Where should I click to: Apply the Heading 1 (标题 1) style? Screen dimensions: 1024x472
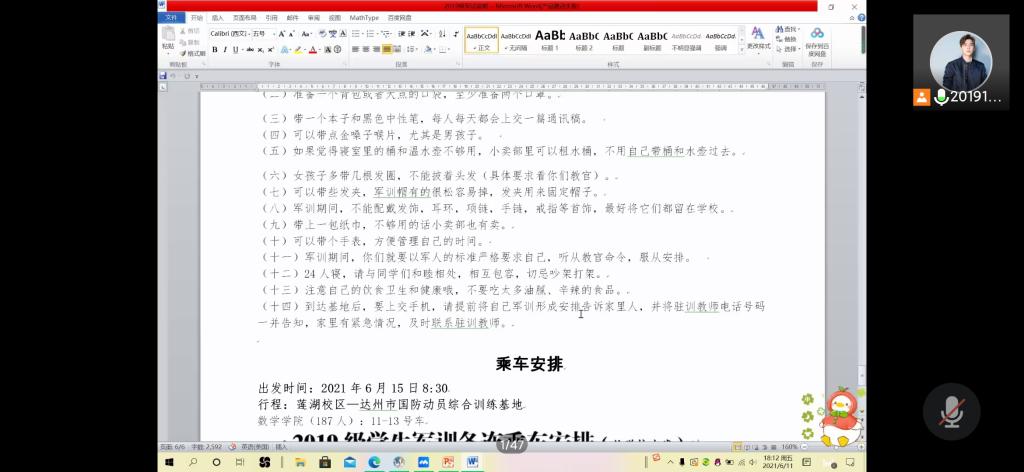click(x=550, y=39)
